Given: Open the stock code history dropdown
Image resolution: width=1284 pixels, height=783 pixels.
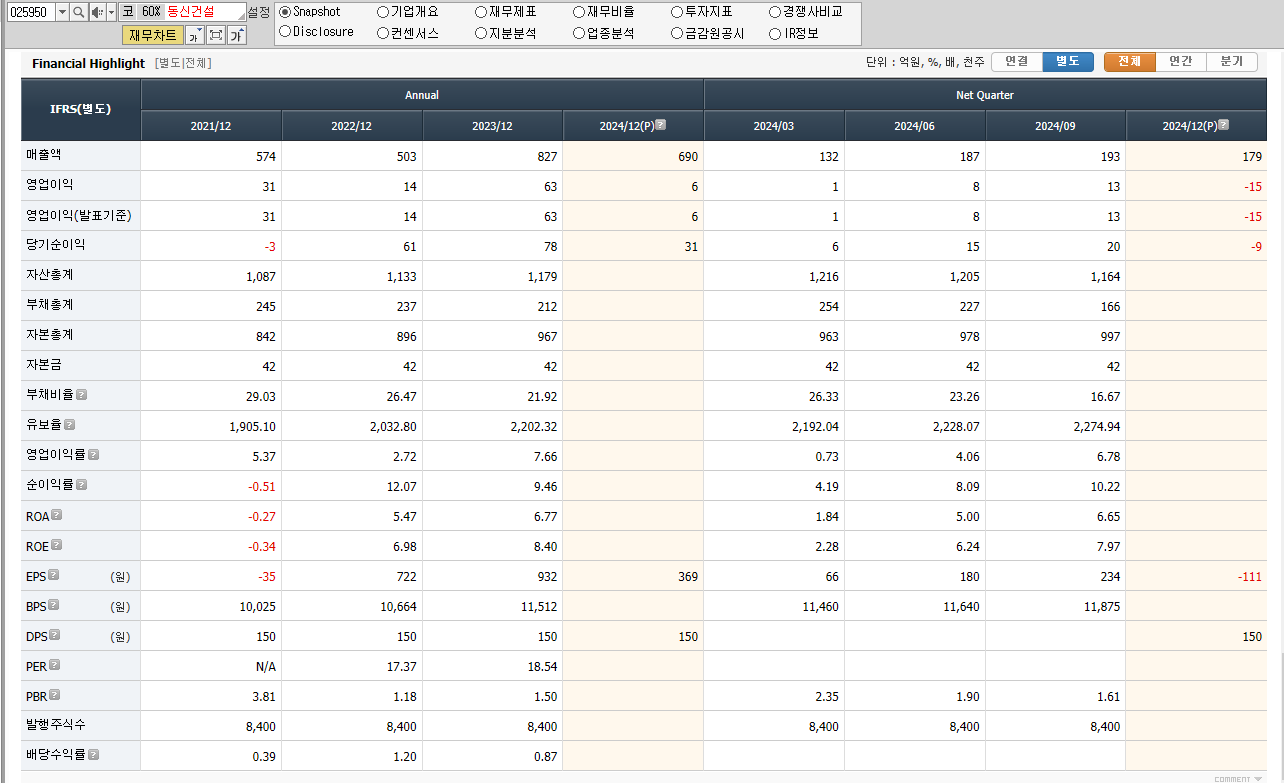Looking at the screenshot, I should [x=62, y=12].
